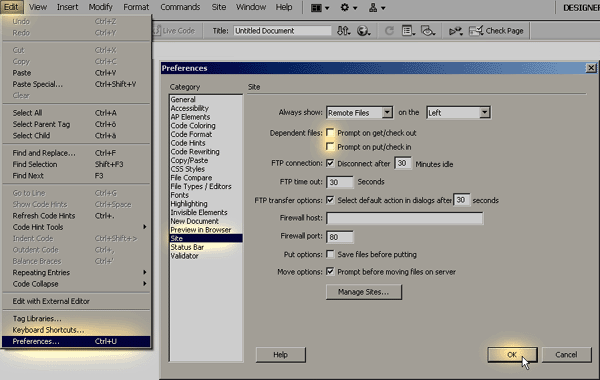Open the Site network icon menu

(x=377, y=8)
